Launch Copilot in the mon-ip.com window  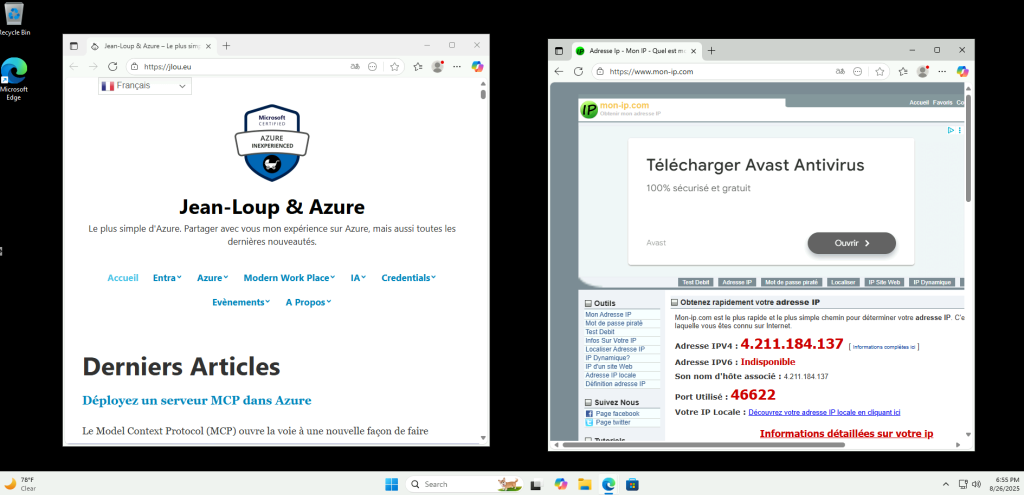point(963,71)
